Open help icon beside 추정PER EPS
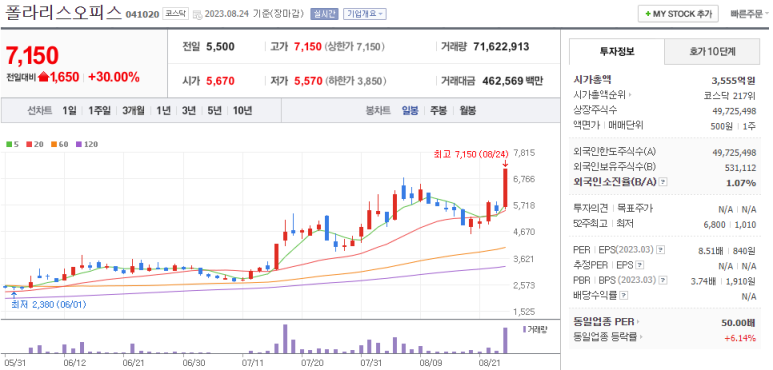 (x=640, y=265)
